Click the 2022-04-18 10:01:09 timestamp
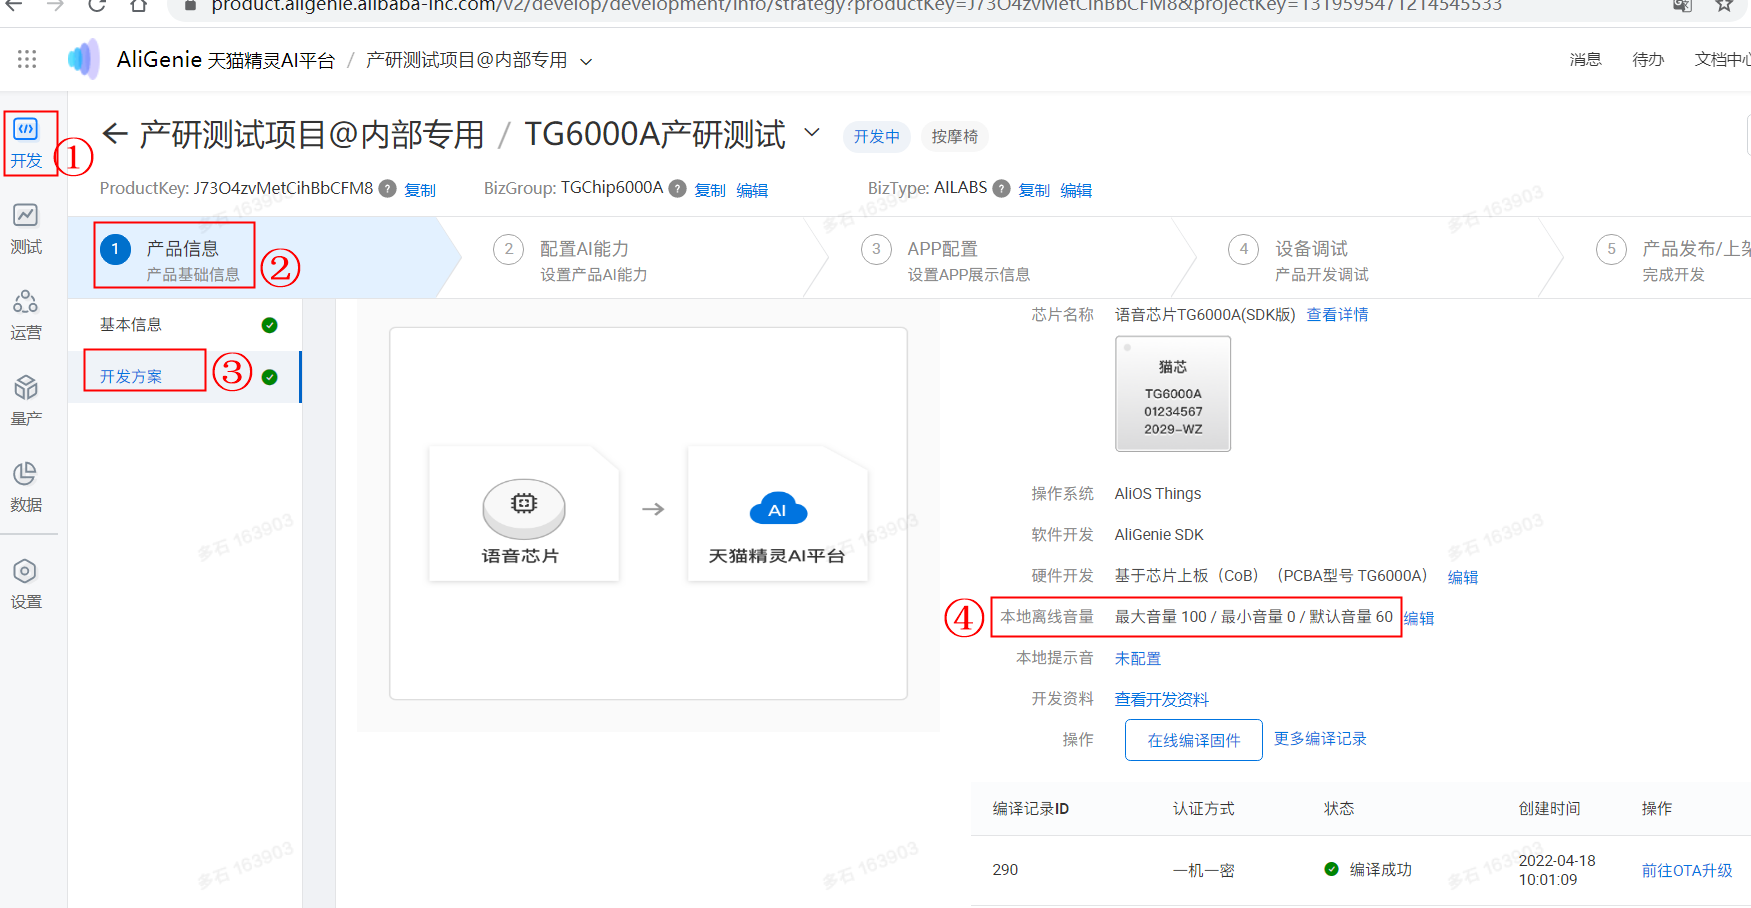 point(1557,870)
